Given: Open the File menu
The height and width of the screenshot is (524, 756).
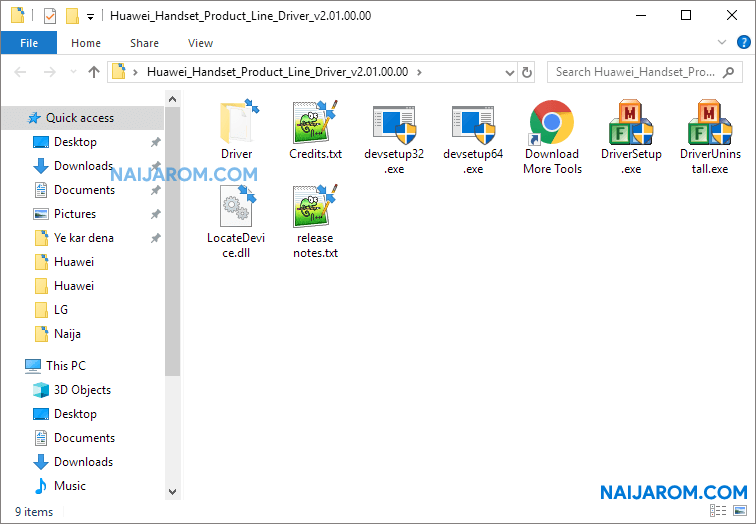Looking at the screenshot, I should pyautogui.click(x=29, y=43).
